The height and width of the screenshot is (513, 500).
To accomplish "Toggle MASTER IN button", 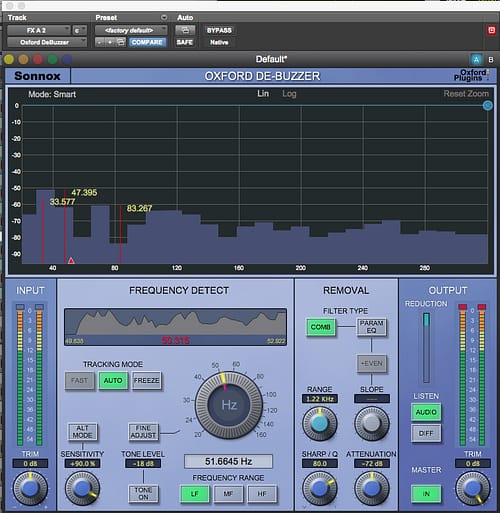I will 426,493.
